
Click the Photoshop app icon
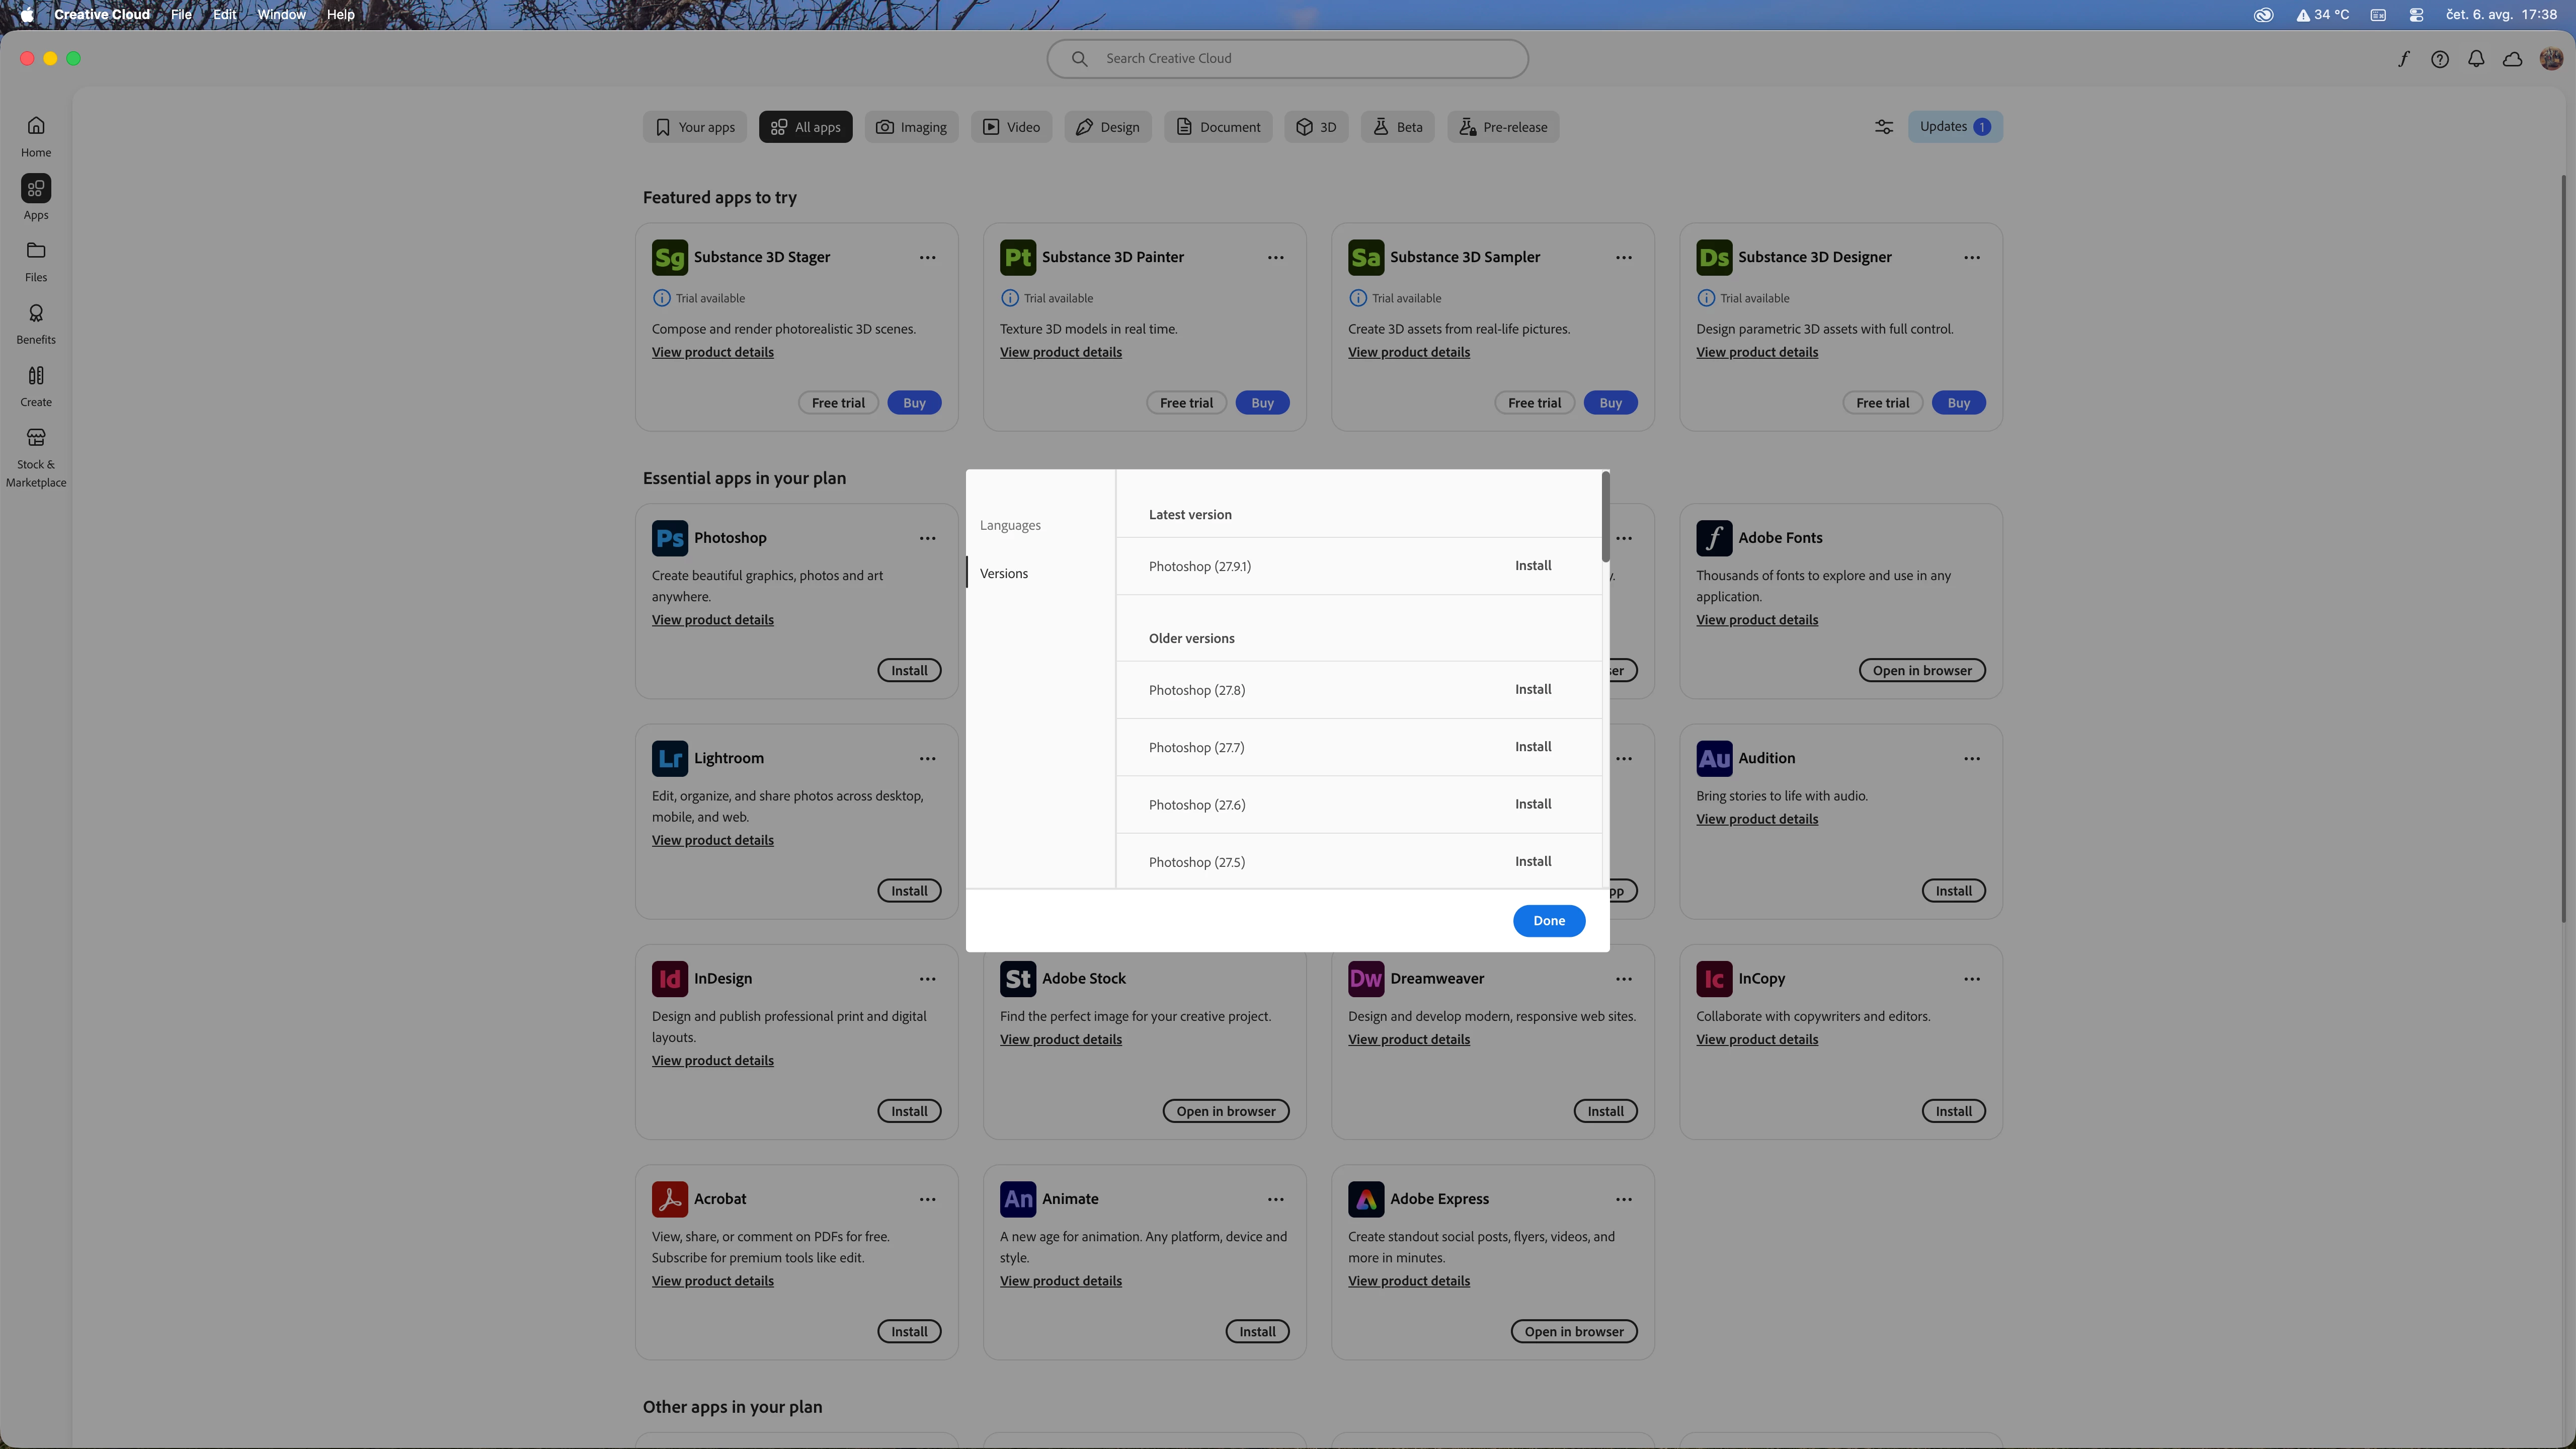(670, 538)
